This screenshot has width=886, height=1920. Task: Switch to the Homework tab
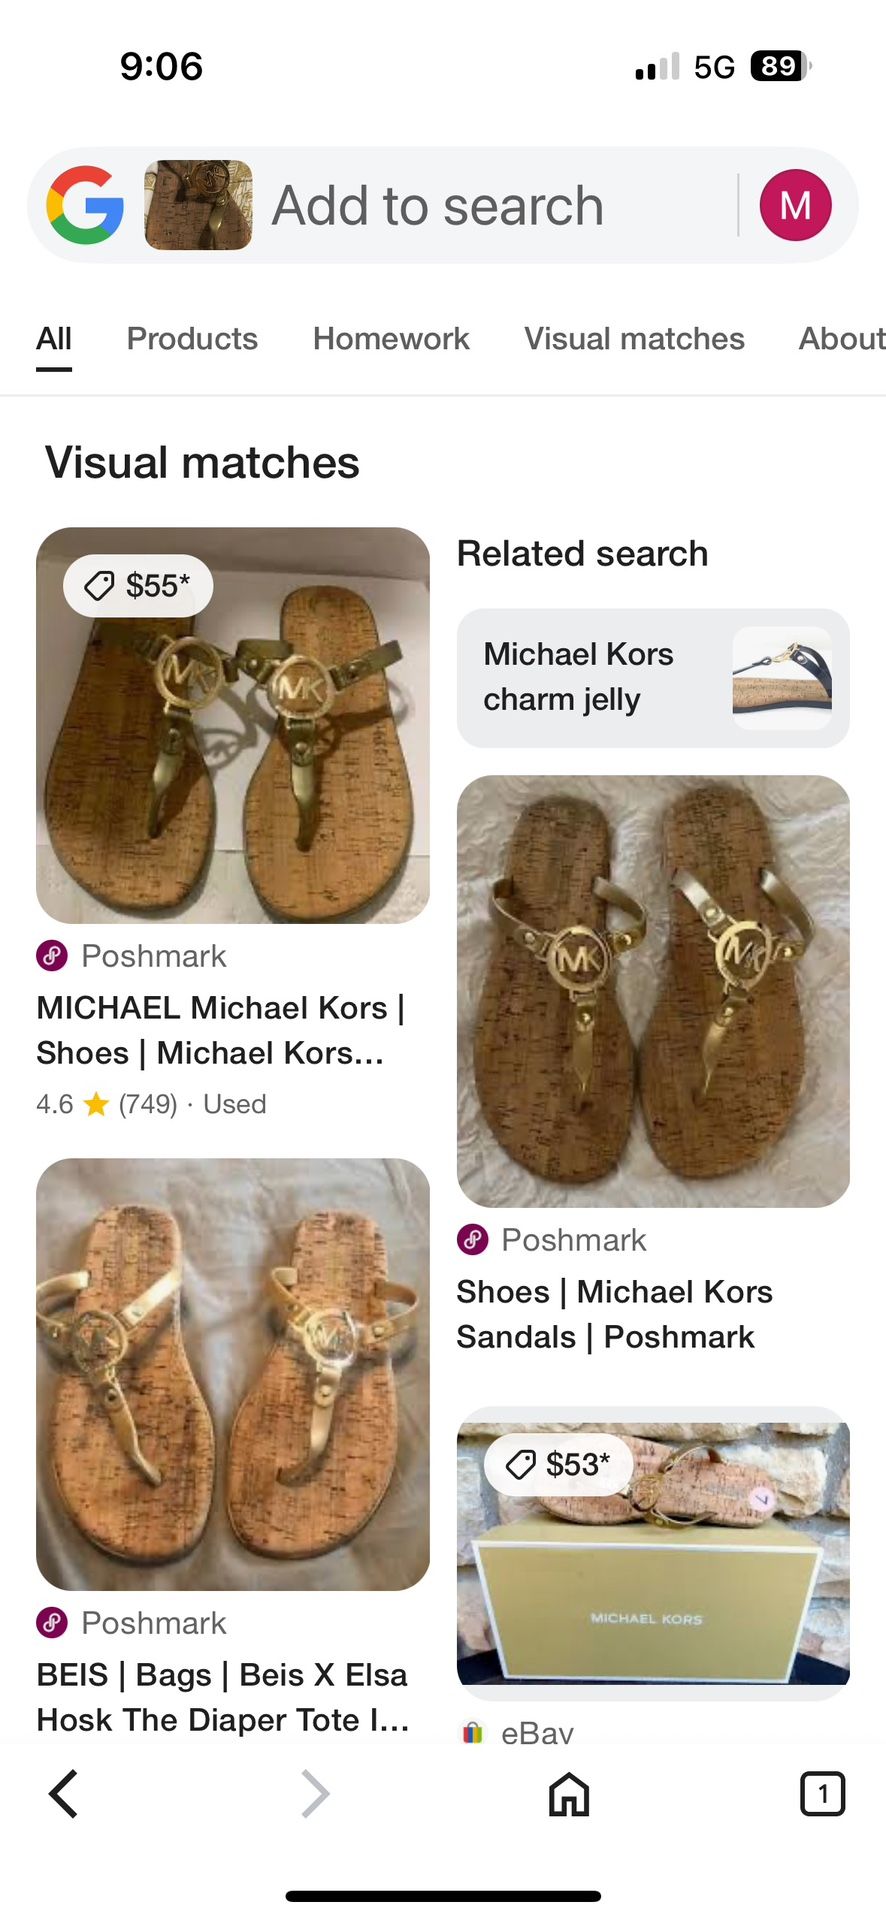point(391,339)
